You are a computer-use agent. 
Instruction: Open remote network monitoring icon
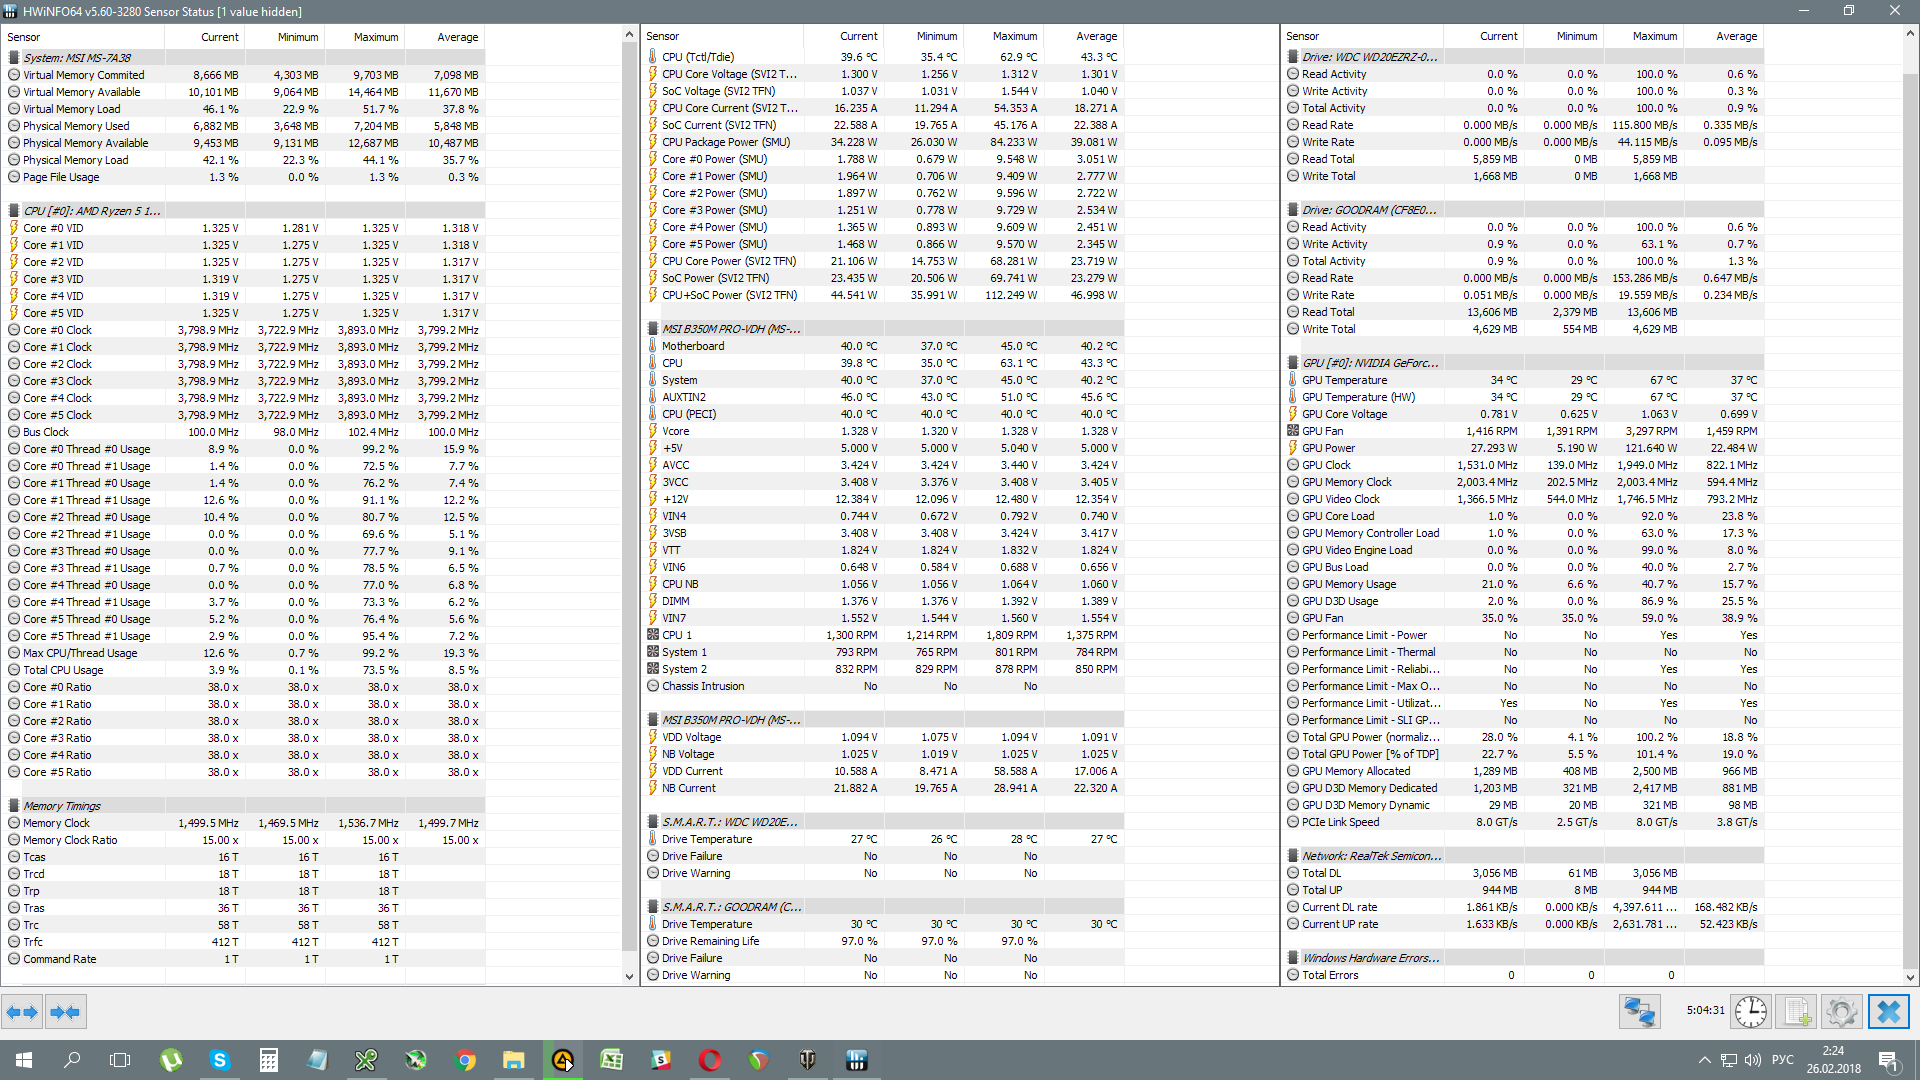1639,1012
